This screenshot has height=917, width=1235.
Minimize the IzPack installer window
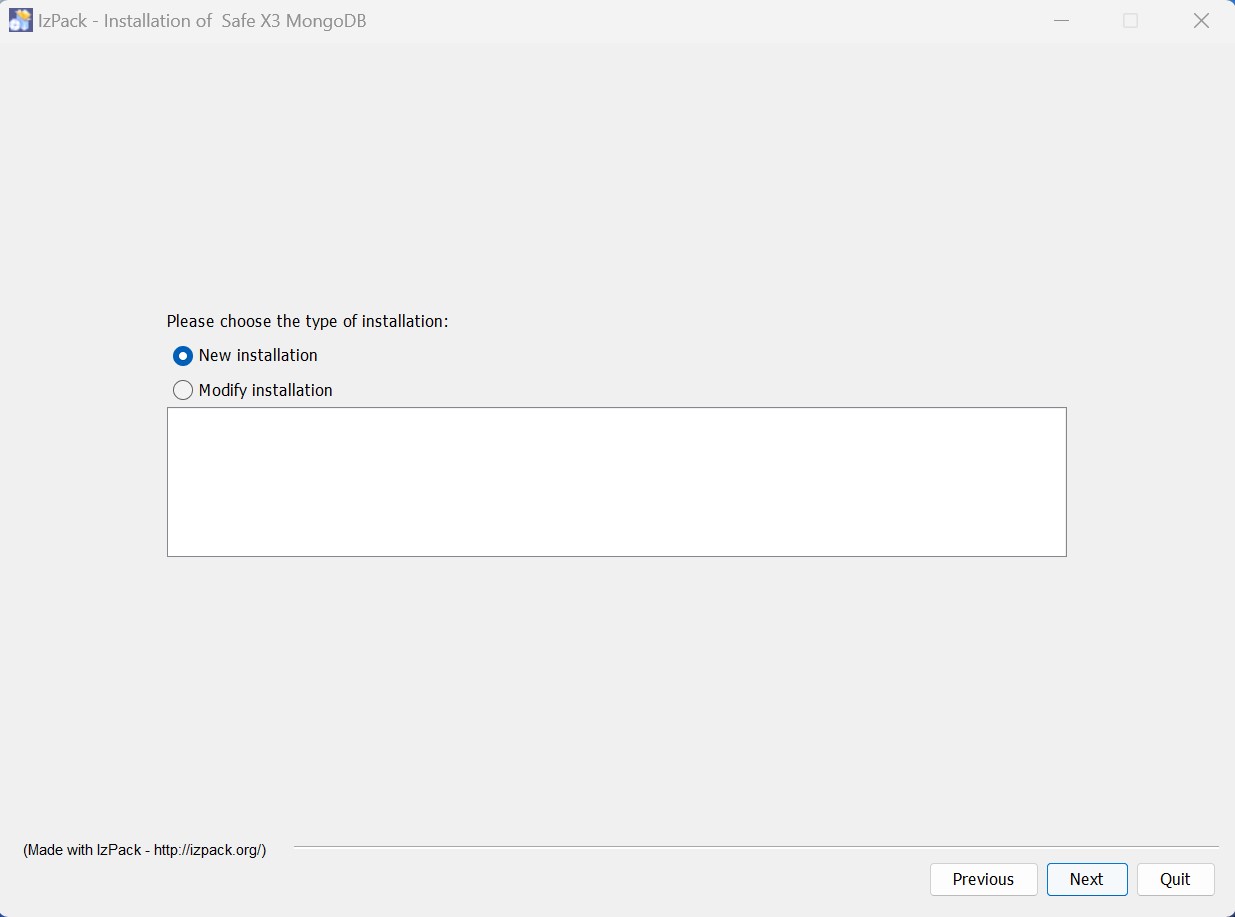point(1061,21)
